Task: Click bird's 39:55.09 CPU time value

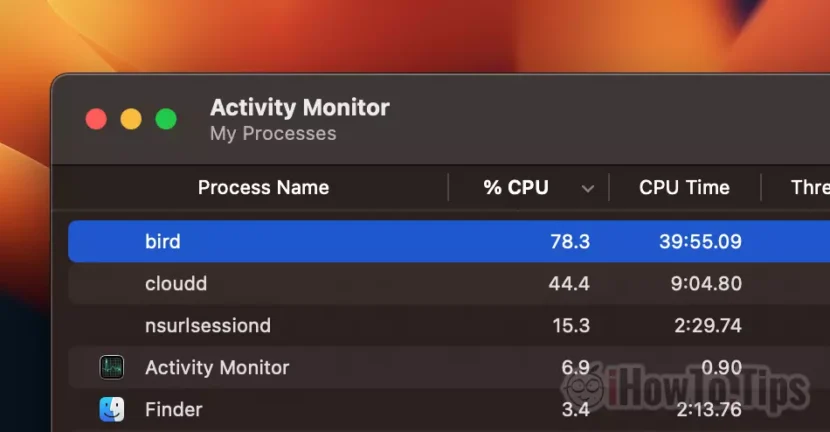Action: 700,241
